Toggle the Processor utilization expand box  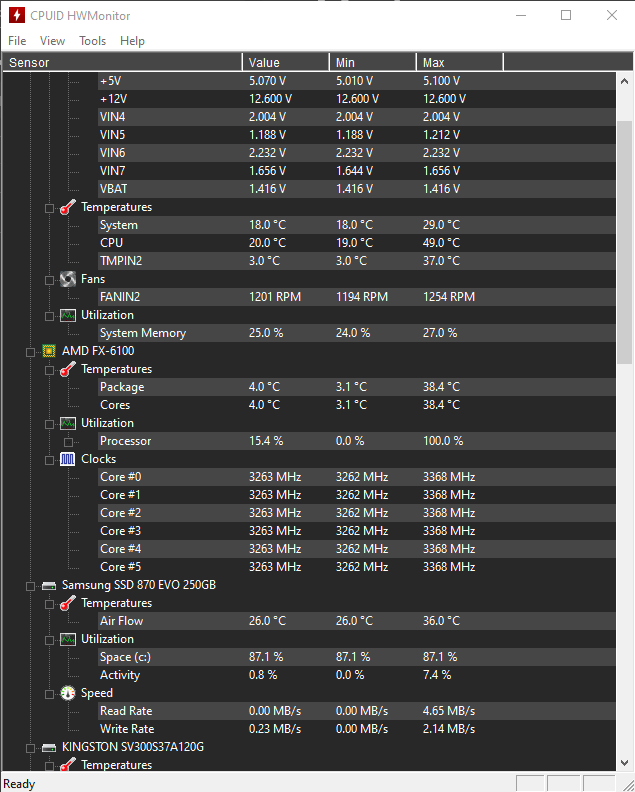(68, 442)
